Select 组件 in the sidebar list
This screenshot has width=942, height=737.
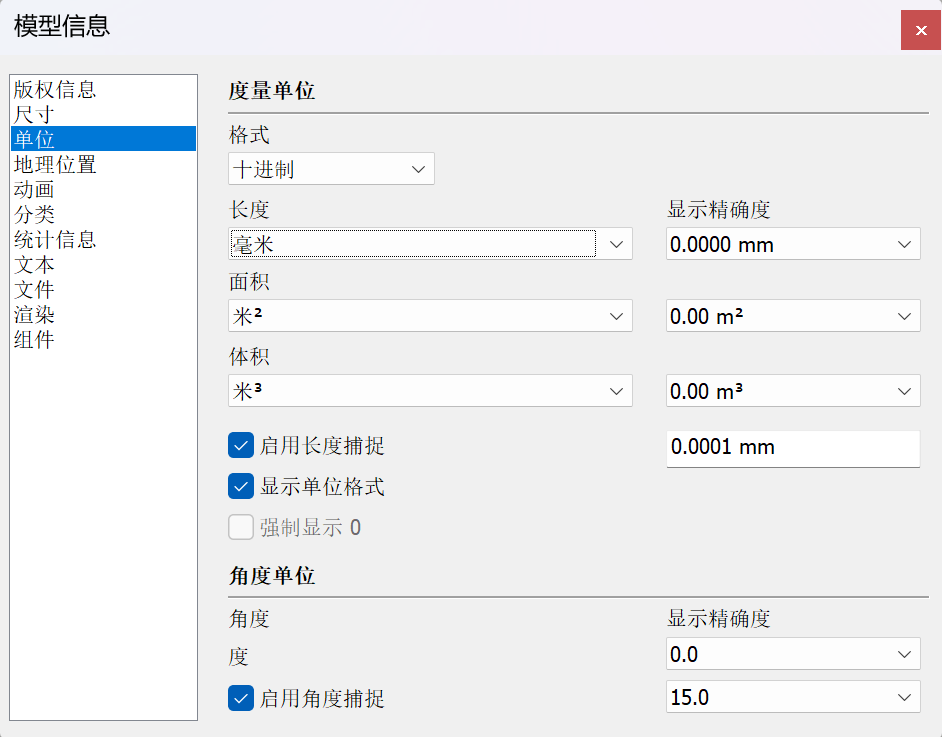coord(33,340)
